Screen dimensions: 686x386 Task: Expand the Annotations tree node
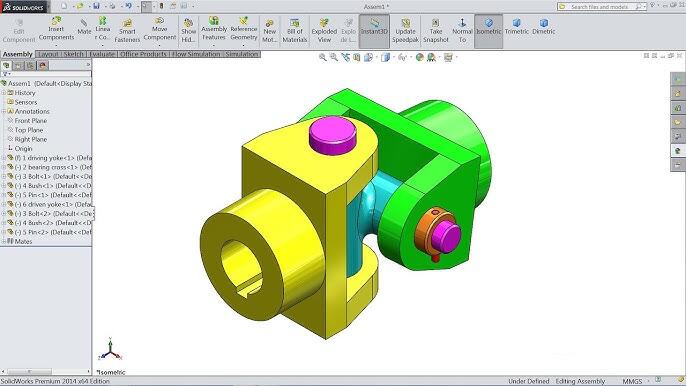[x=4, y=112]
